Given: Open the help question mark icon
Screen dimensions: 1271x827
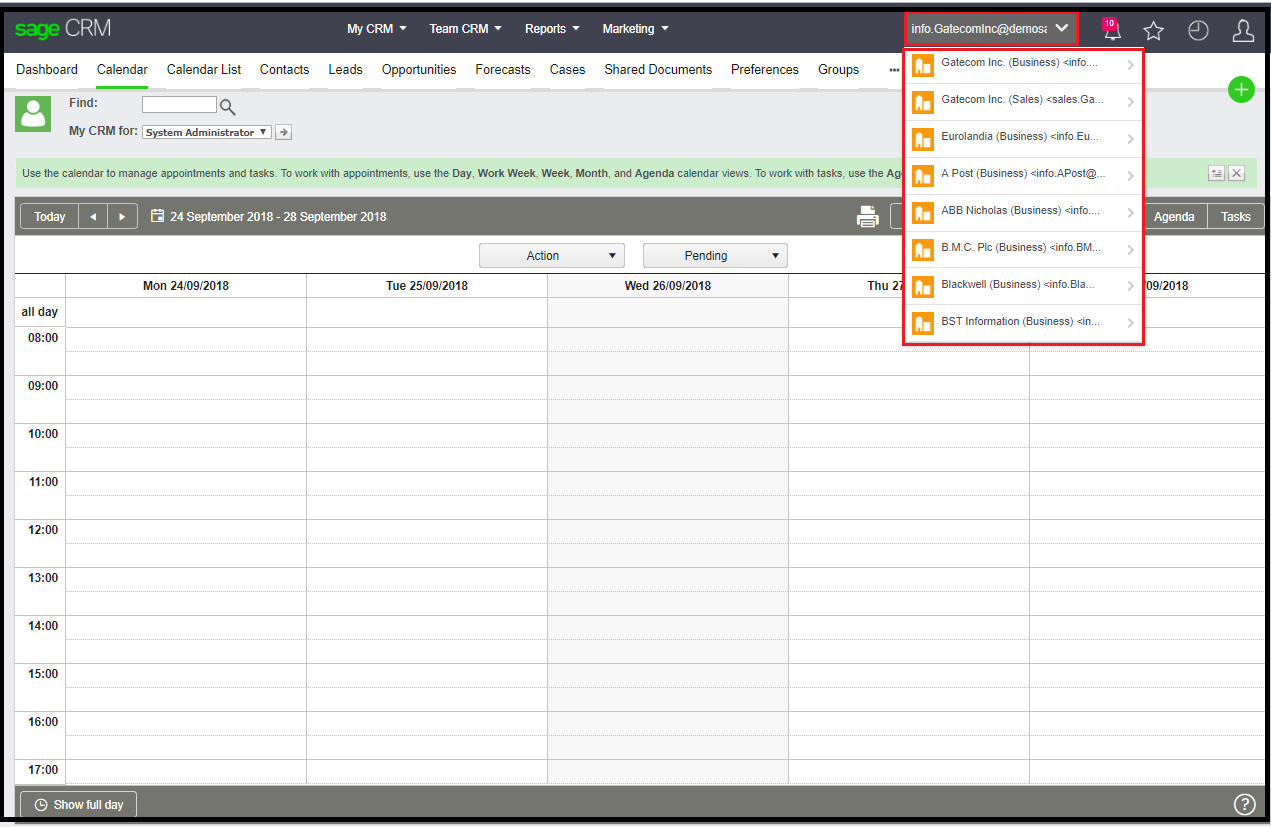Looking at the screenshot, I should [x=1244, y=804].
